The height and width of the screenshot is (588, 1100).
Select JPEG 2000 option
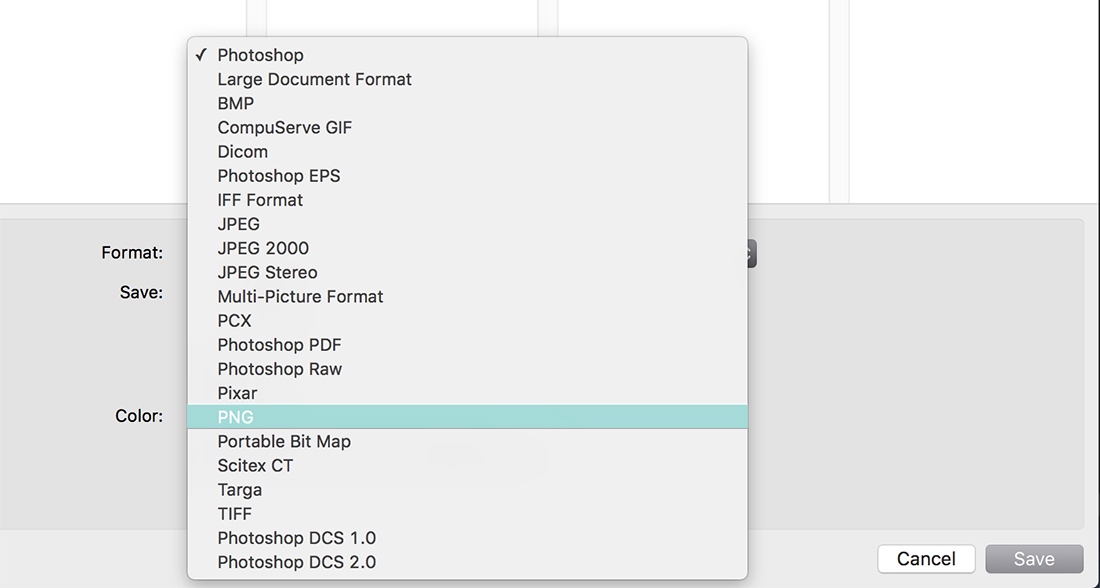click(467, 248)
